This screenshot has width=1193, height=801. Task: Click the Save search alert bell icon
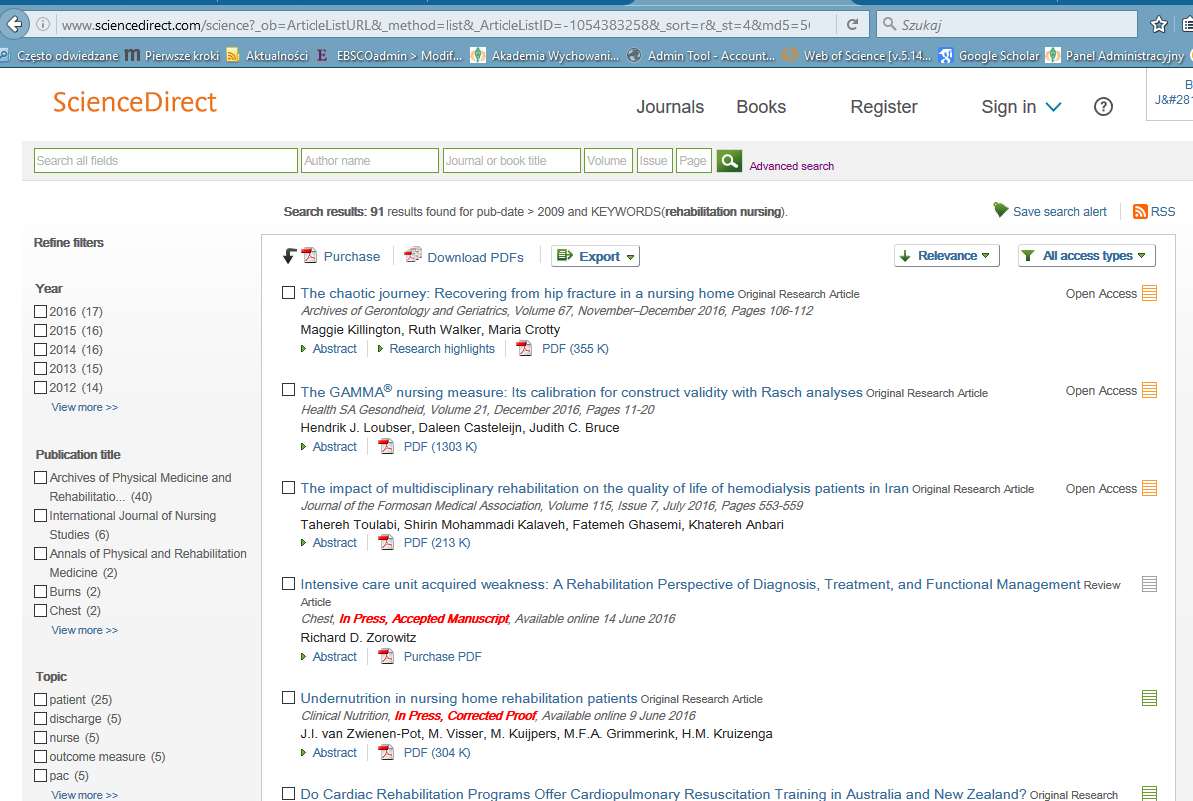1001,210
